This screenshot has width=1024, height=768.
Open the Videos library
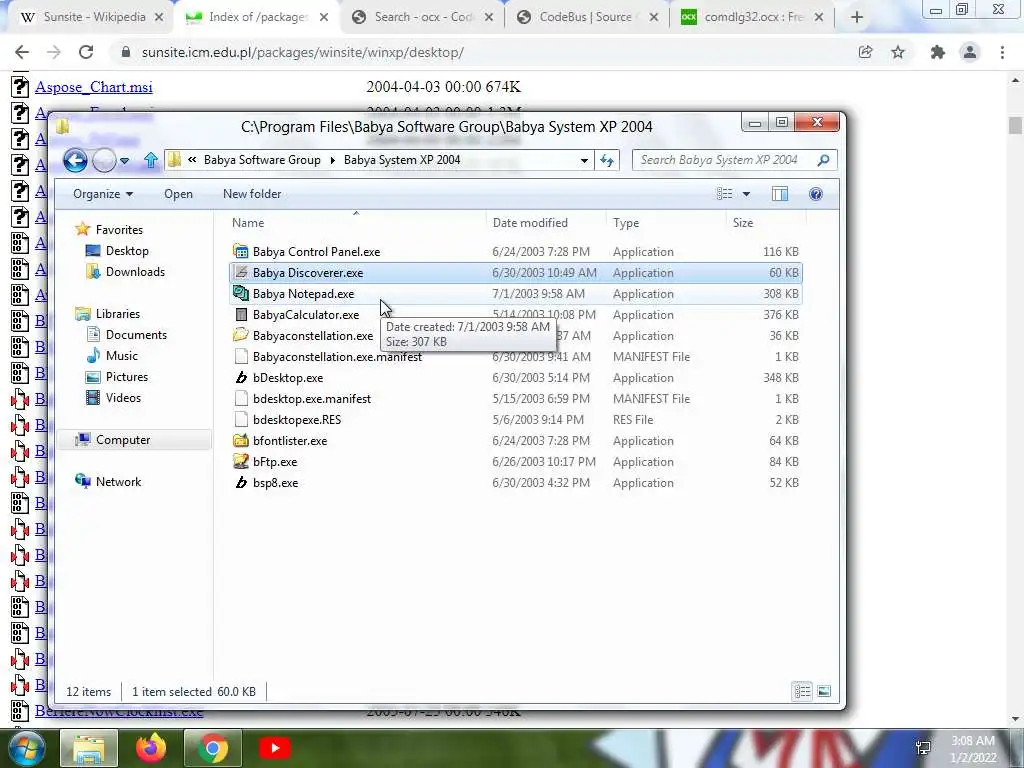[x=123, y=398]
